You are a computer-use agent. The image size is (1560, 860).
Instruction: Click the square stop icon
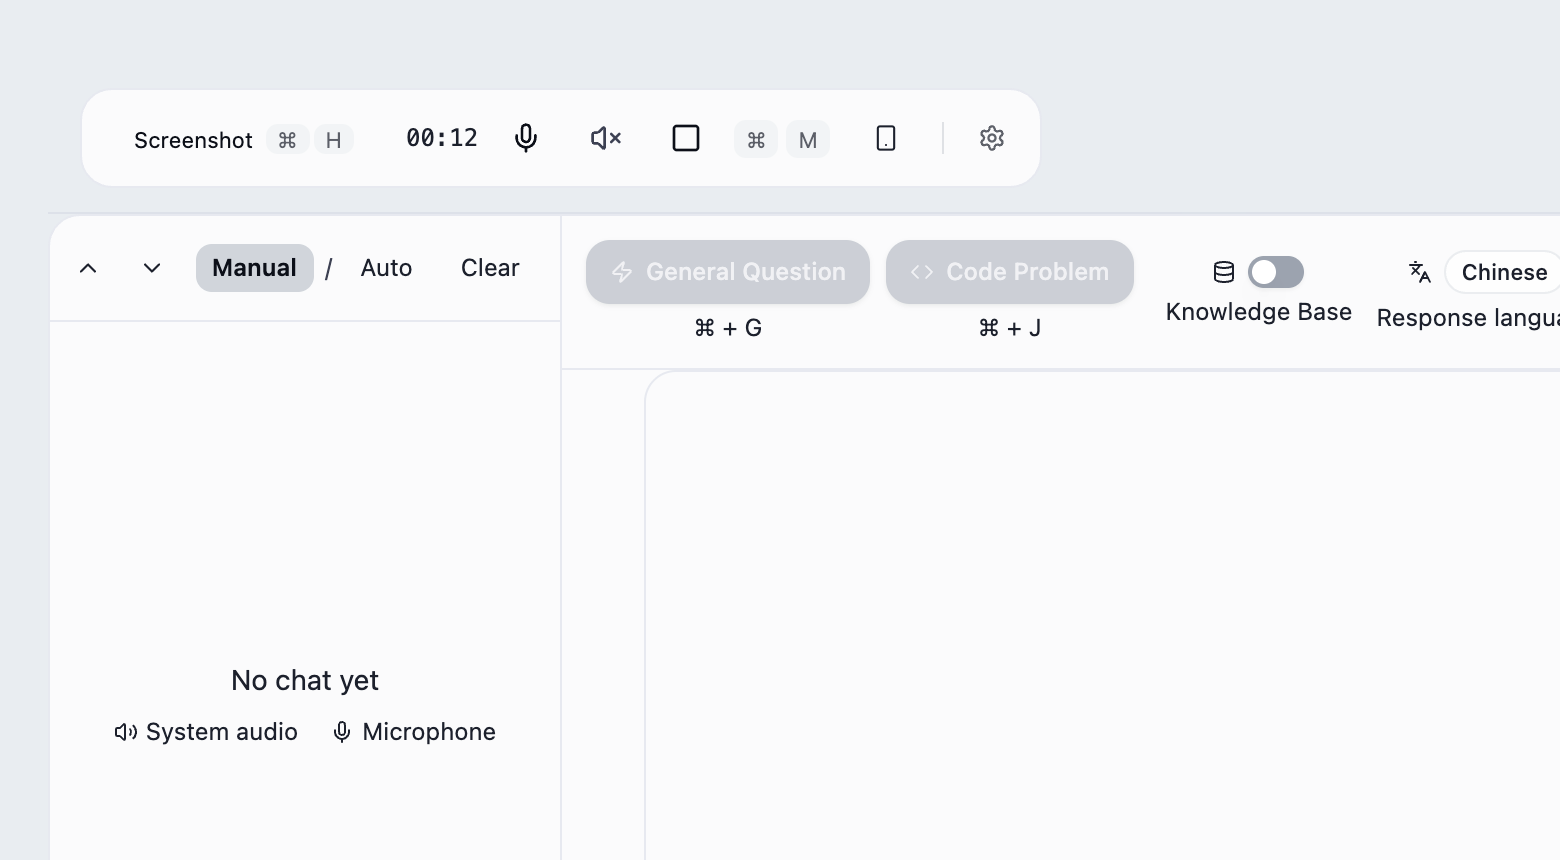[x=686, y=138]
